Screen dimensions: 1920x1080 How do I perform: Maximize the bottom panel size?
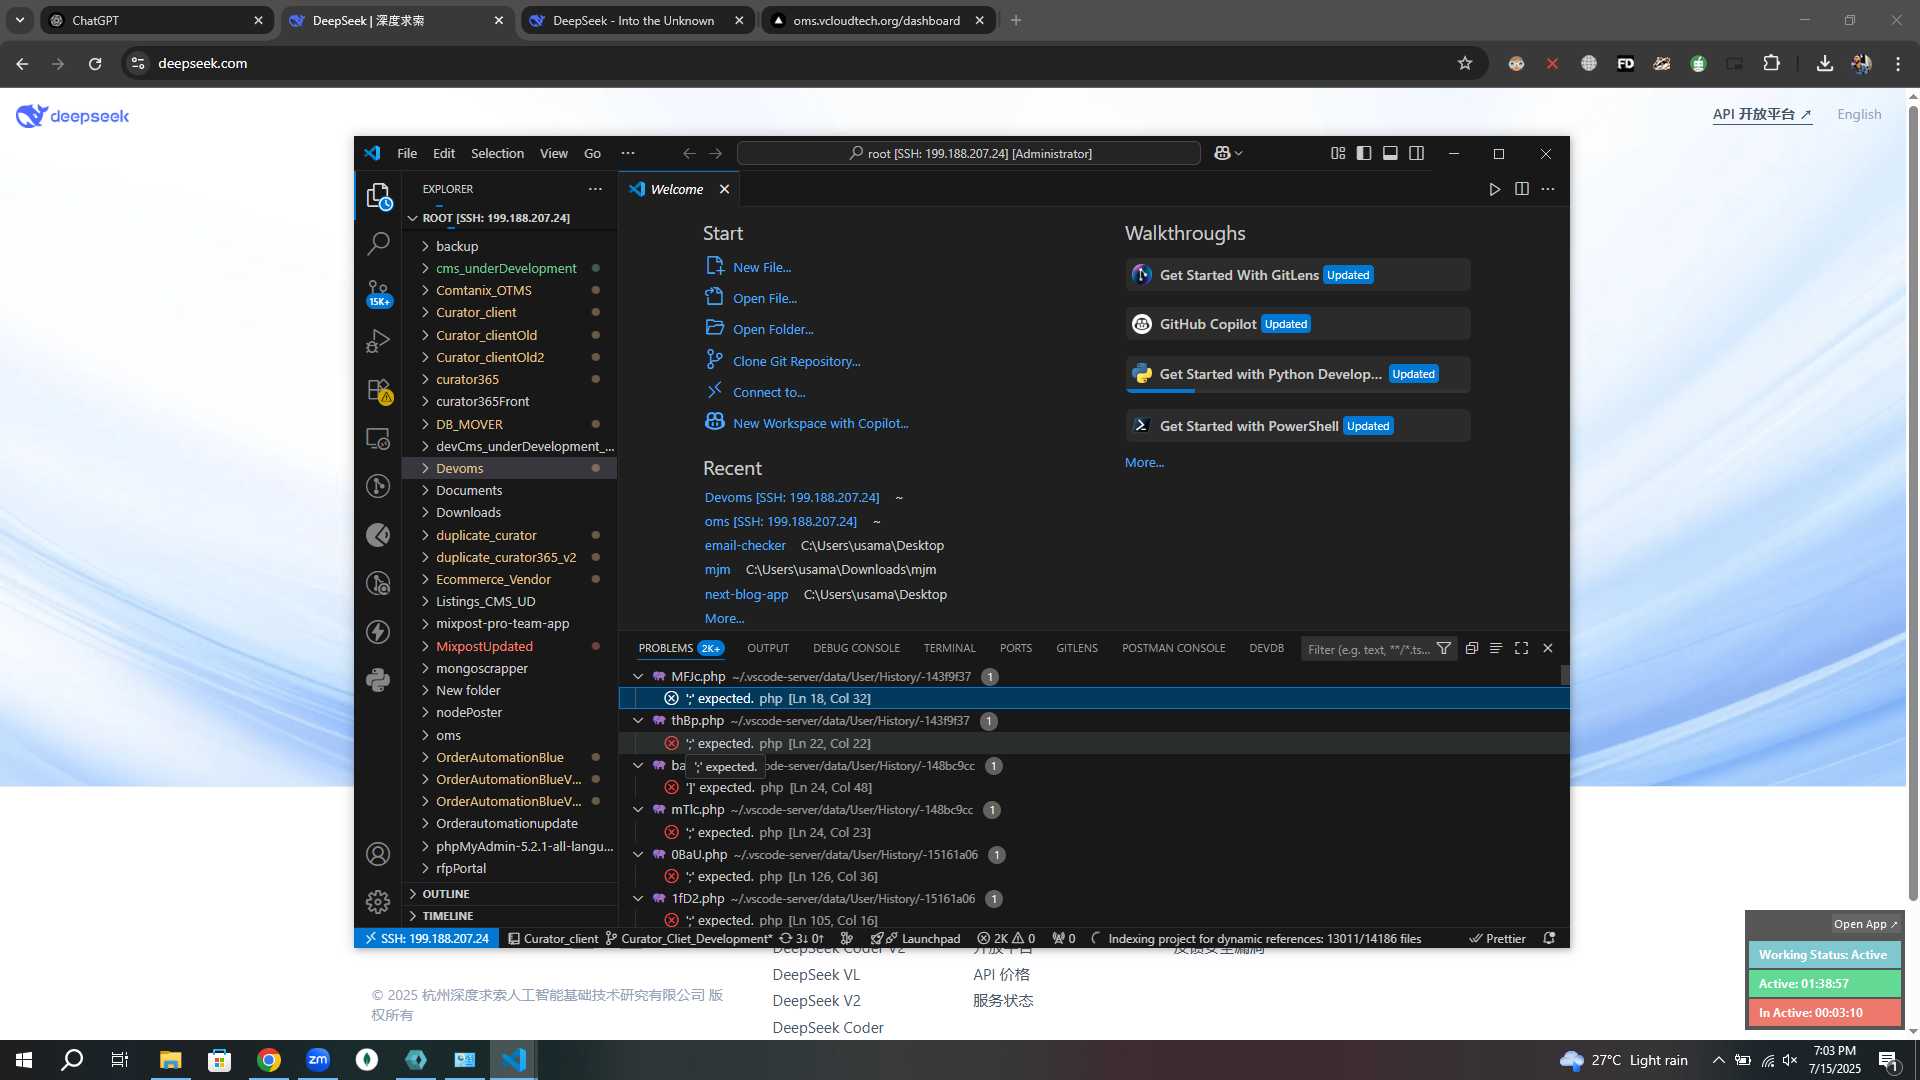pyautogui.click(x=1521, y=648)
